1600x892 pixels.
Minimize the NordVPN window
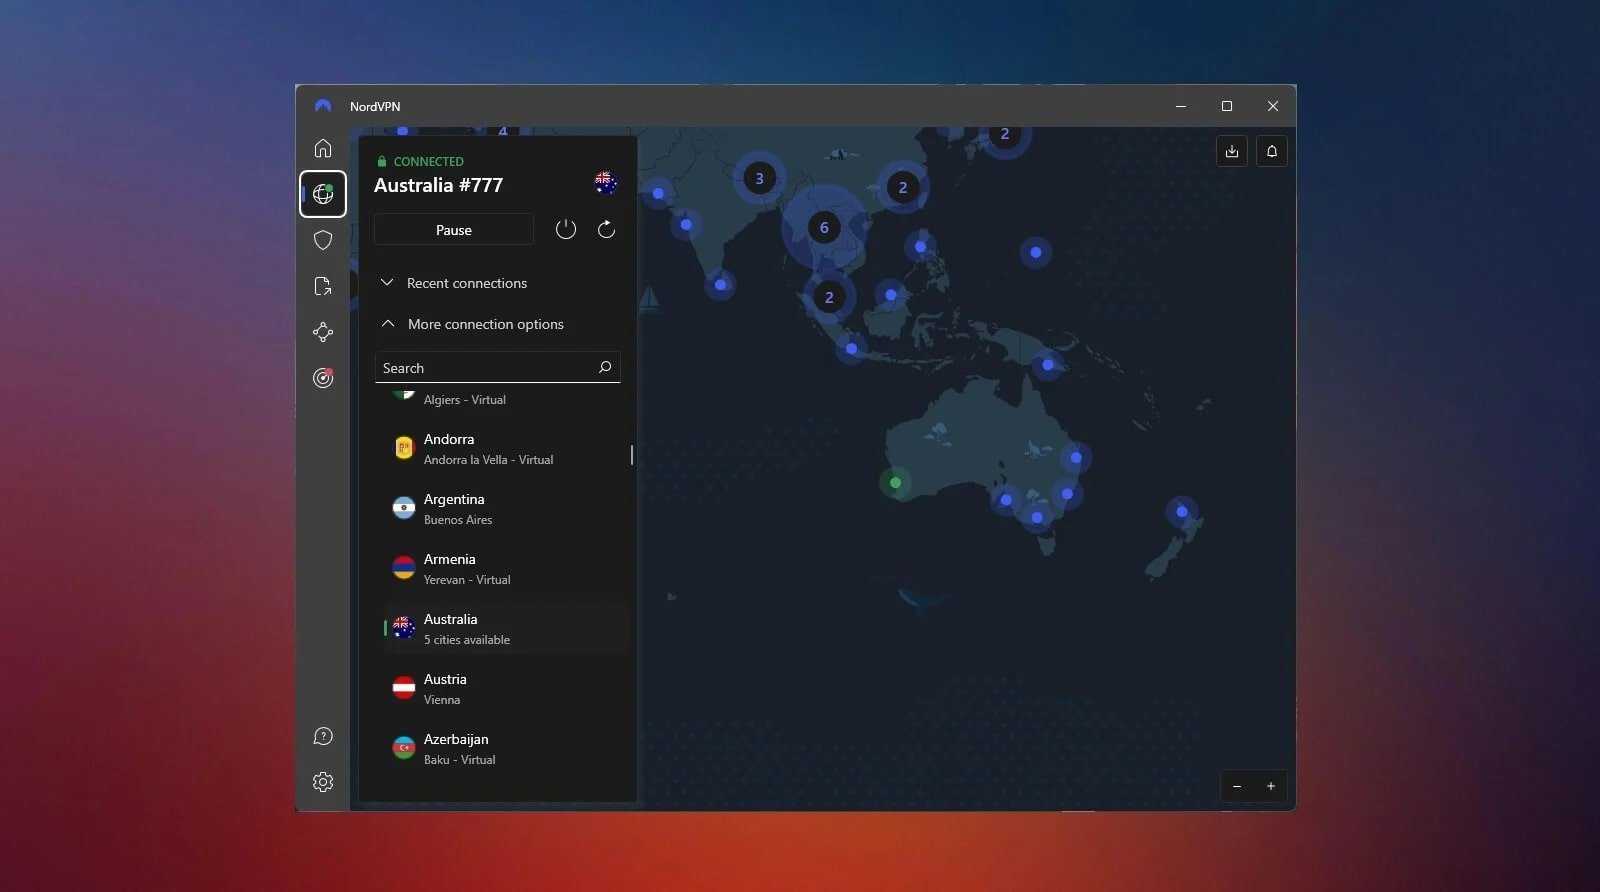1181,106
